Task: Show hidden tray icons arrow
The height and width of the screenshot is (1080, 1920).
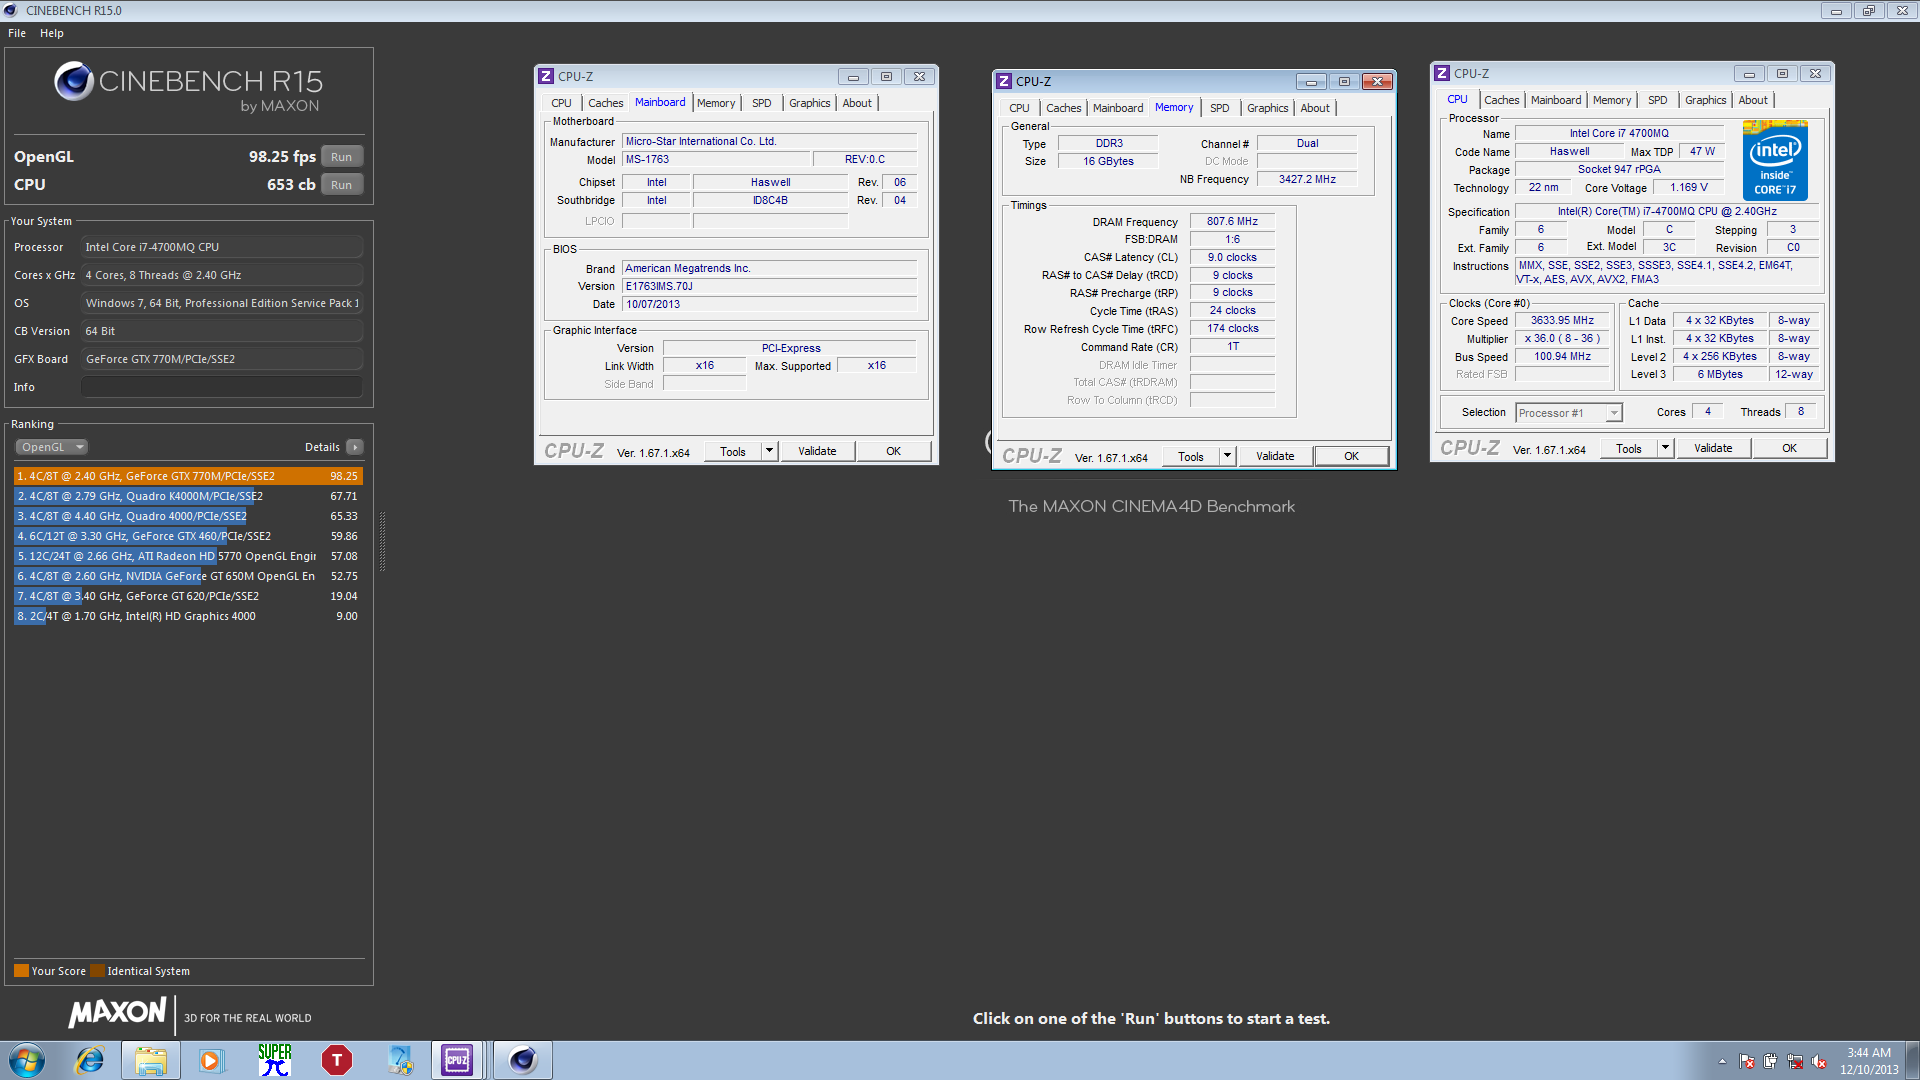Action: click(1722, 1062)
